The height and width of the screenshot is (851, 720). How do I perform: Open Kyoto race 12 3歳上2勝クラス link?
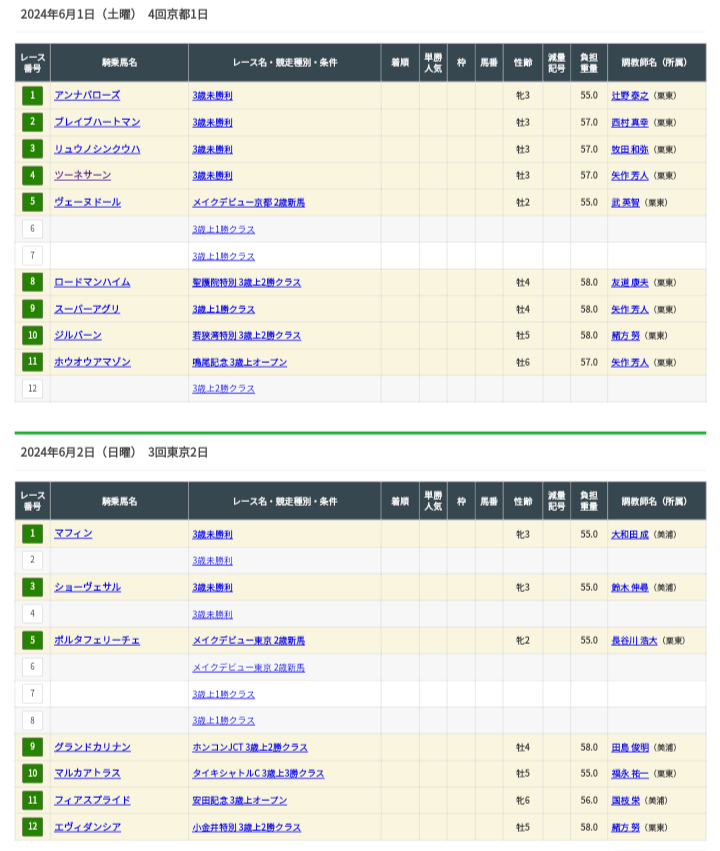[224, 389]
